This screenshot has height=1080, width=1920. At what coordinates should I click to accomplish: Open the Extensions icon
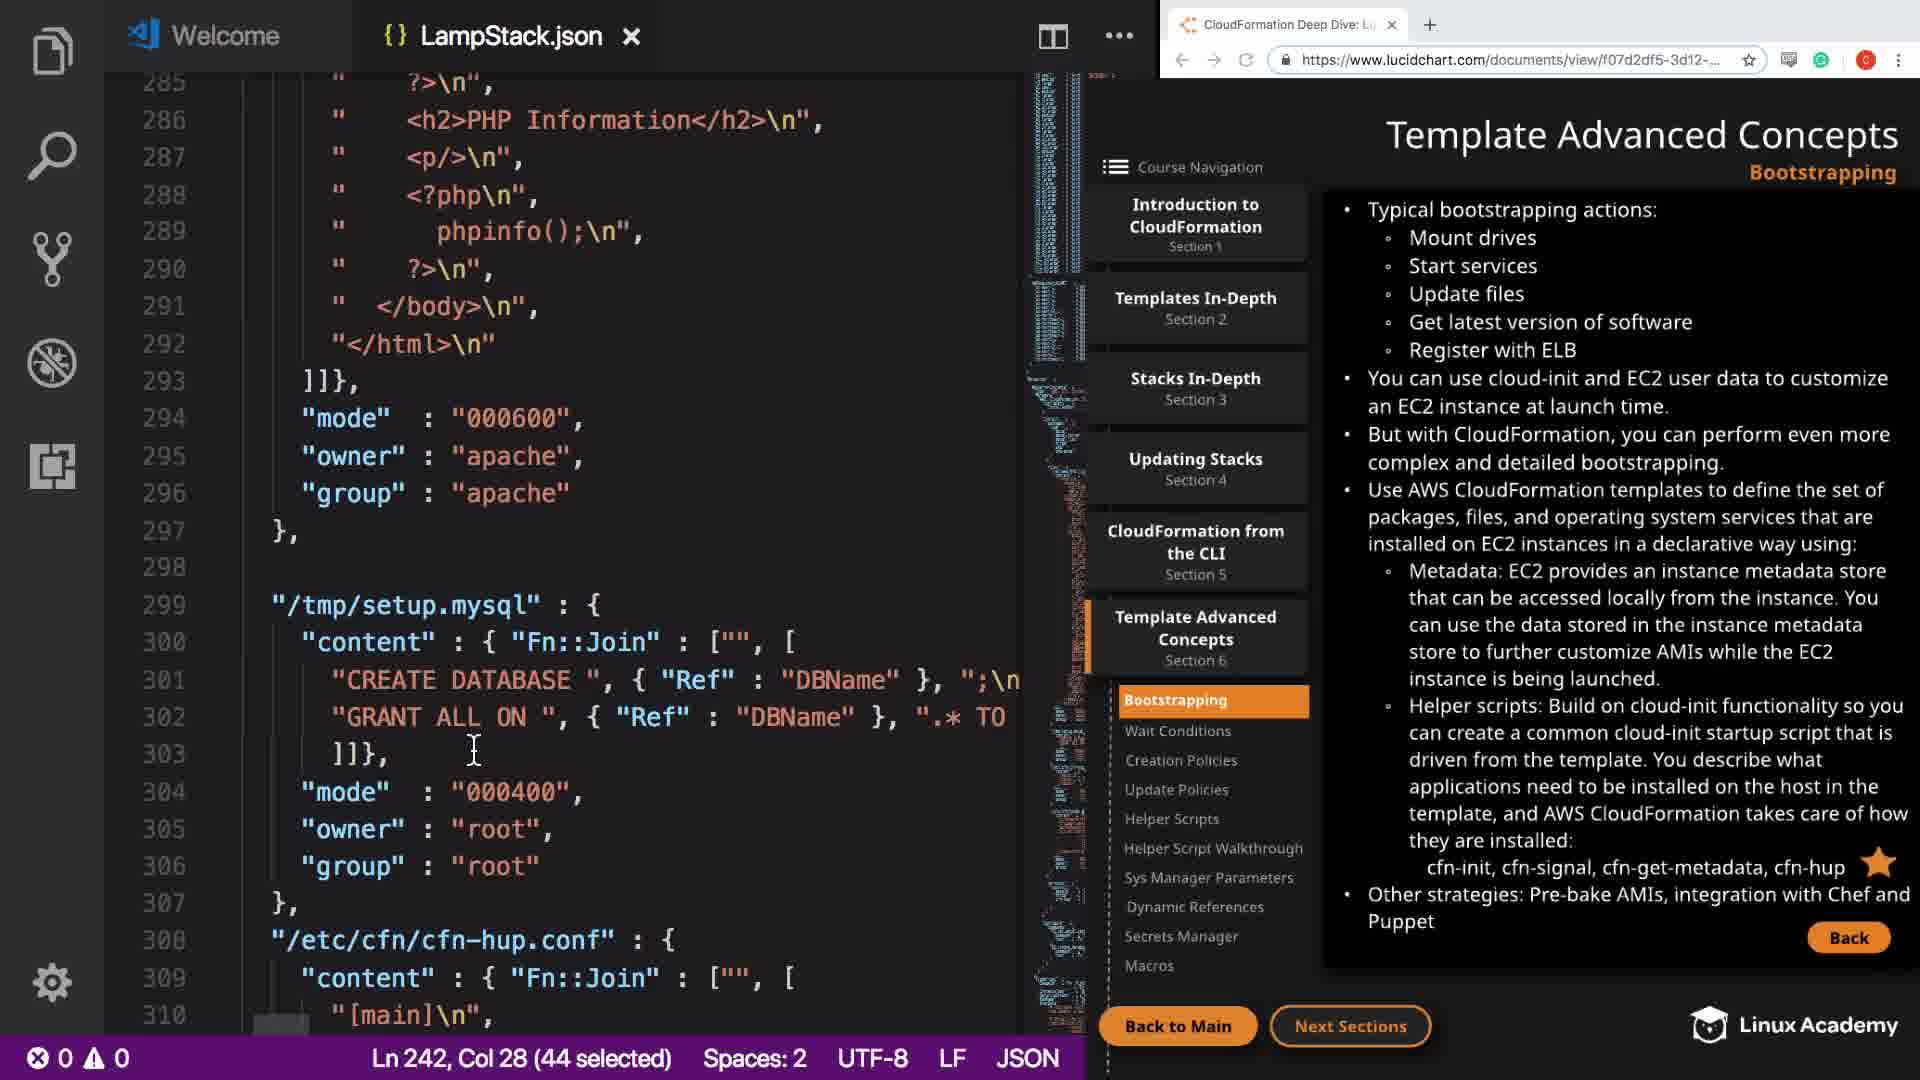pyautogui.click(x=52, y=466)
